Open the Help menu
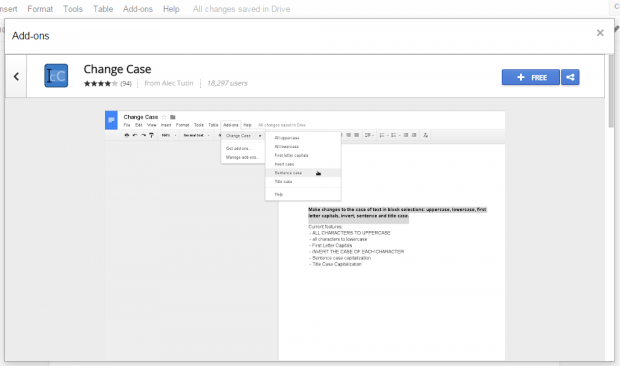 [x=171, y=9]
